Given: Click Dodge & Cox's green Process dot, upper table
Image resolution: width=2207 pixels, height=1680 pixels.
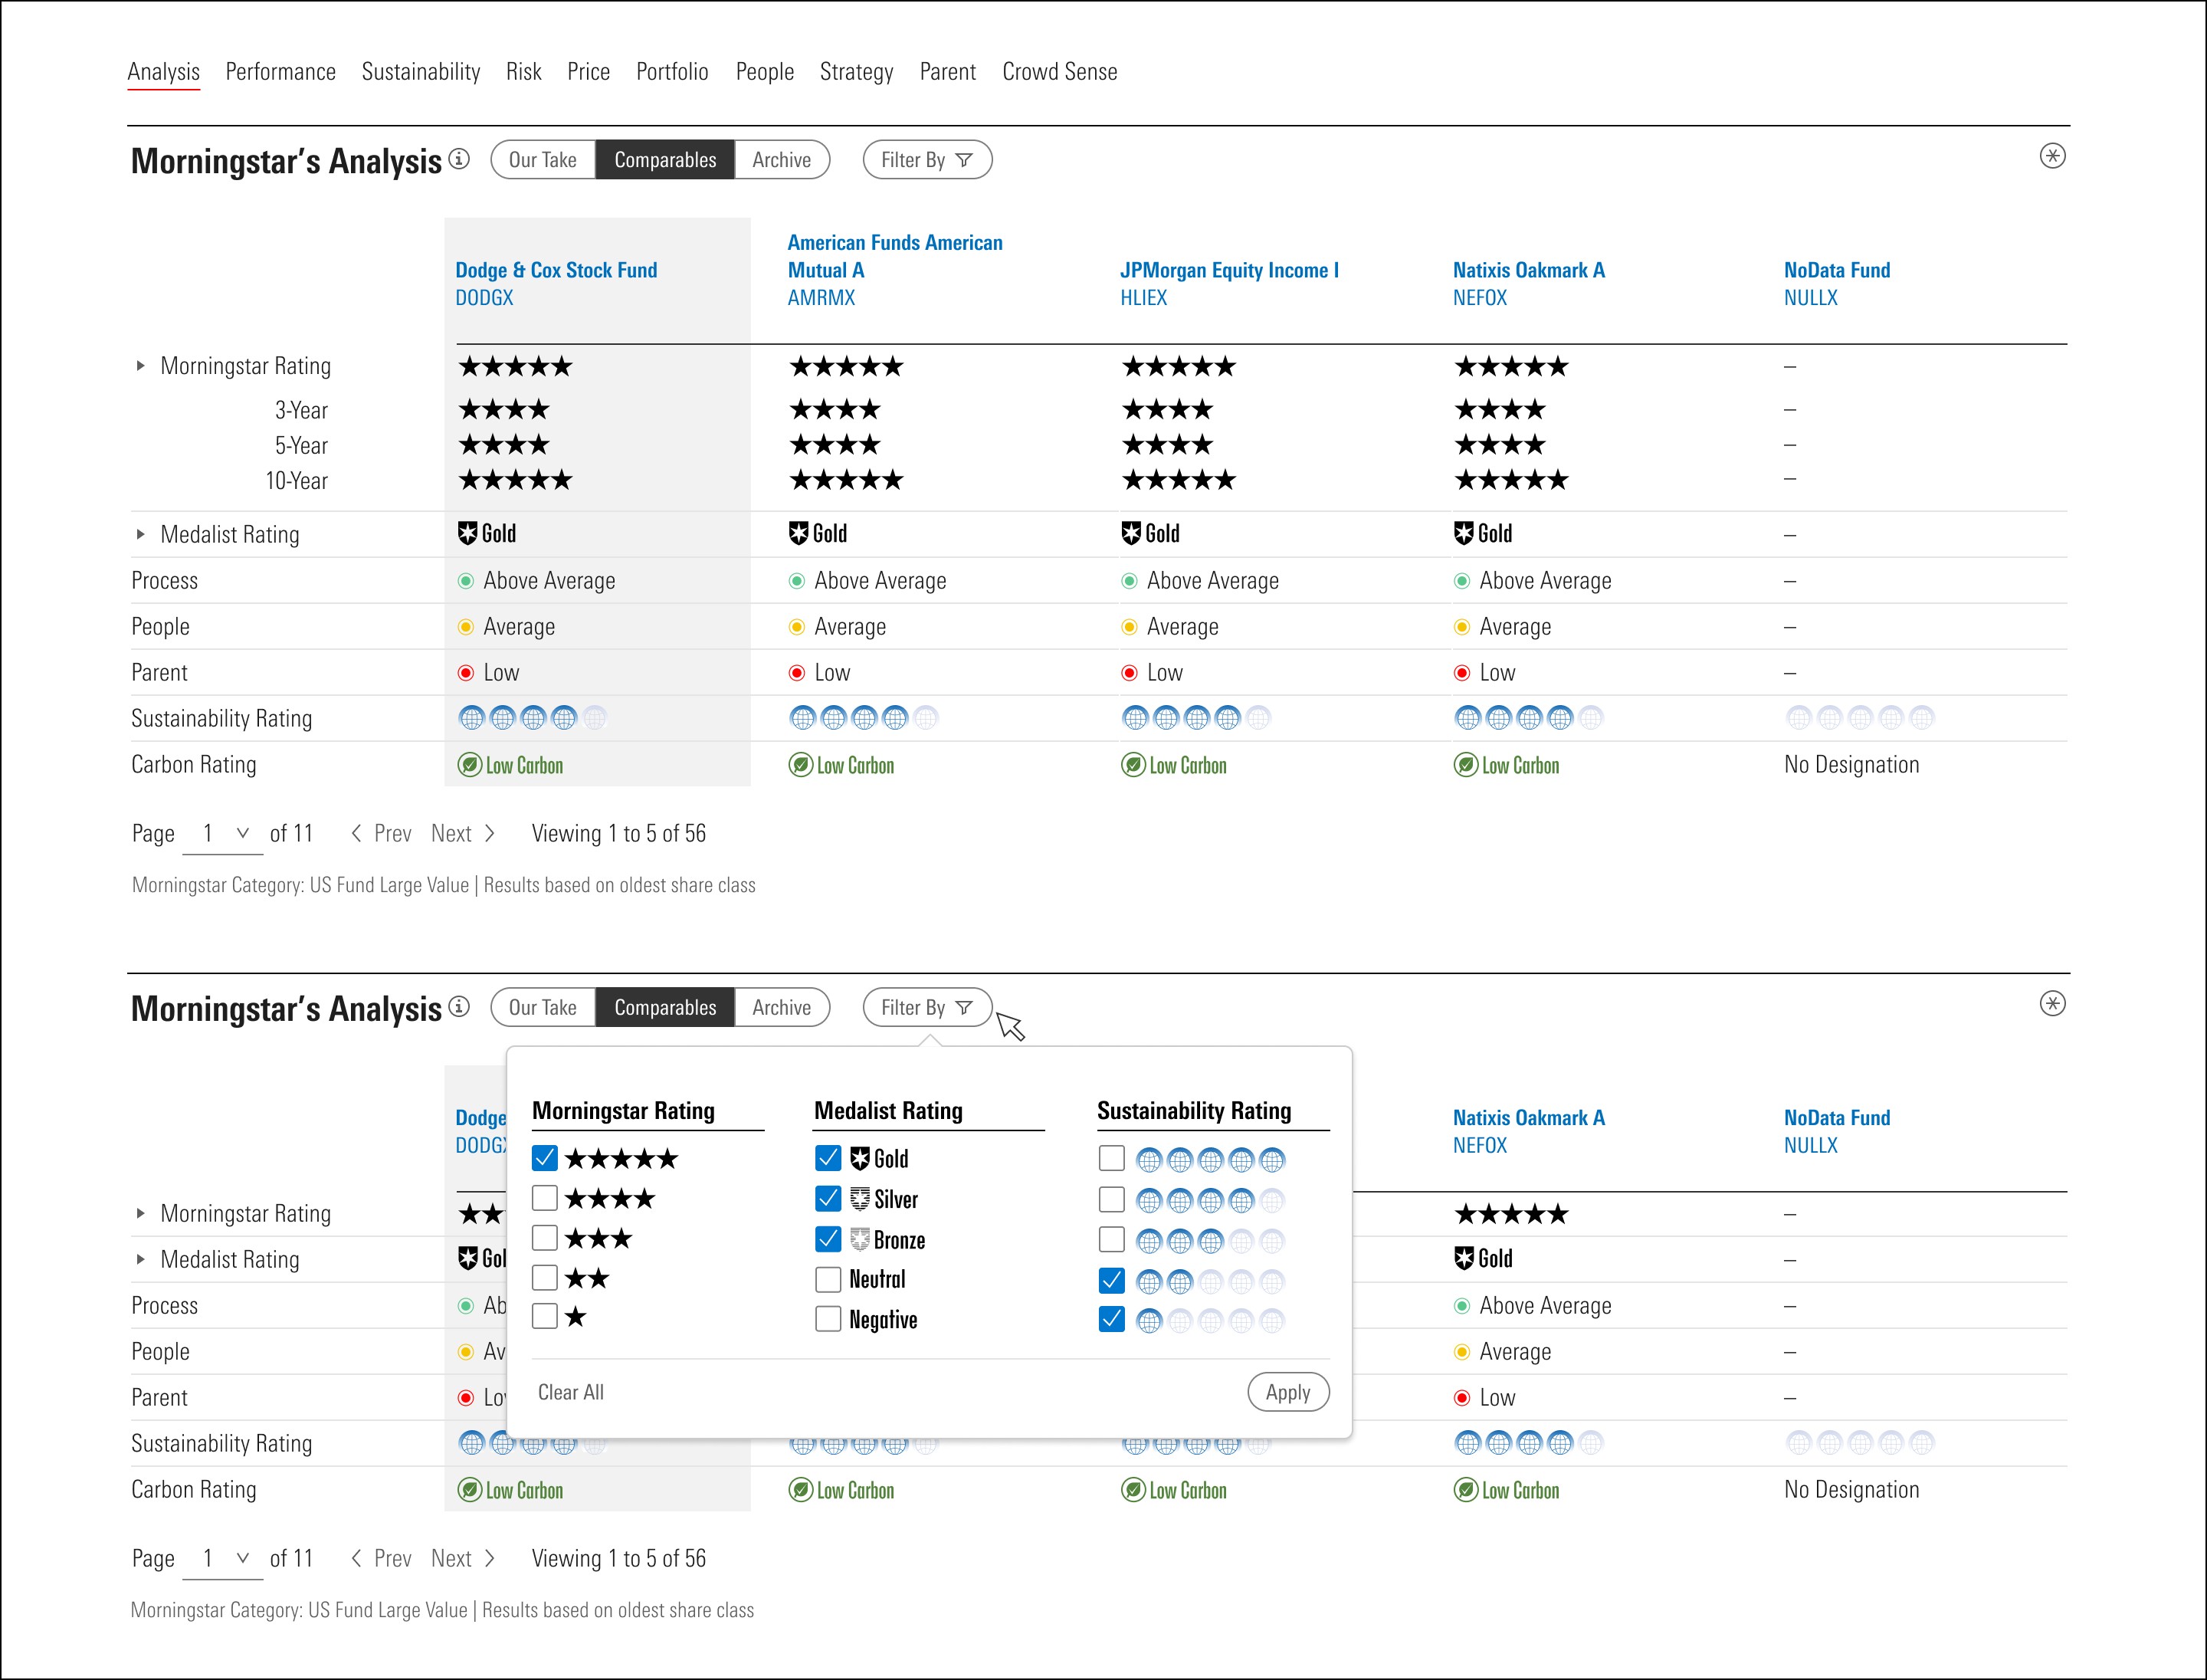Looking at the screenshot, I should pos(465,581).
